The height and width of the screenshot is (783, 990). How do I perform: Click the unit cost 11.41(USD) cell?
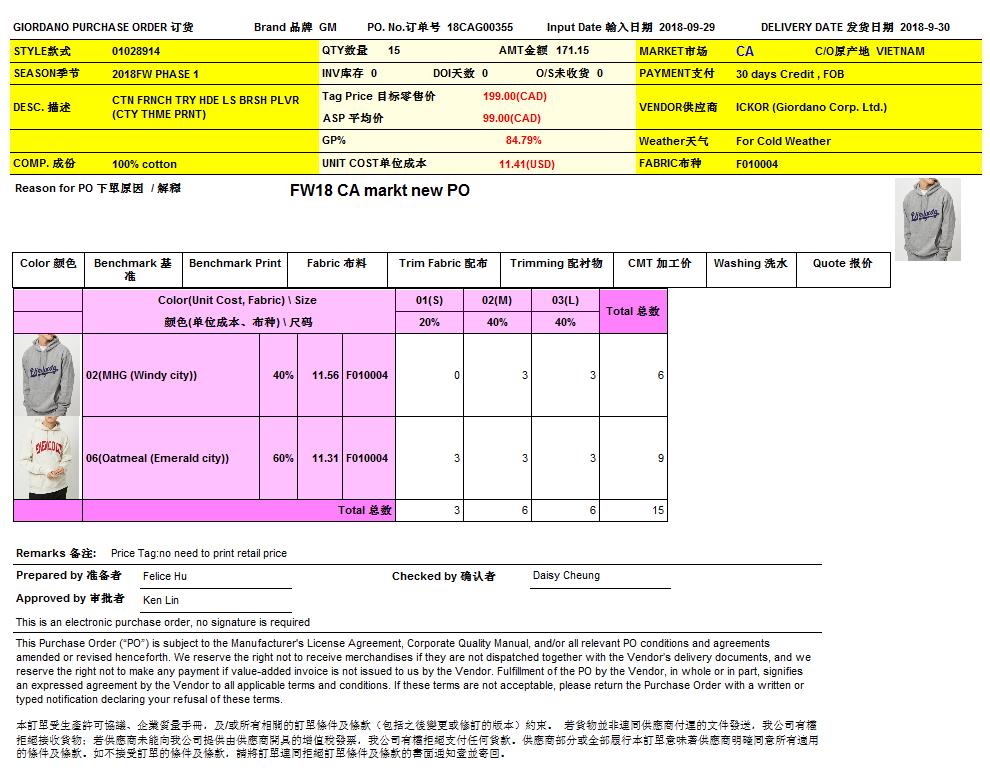526,164
